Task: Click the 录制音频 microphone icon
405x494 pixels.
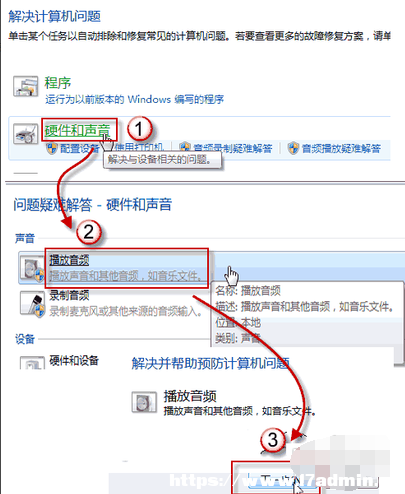Action: [x=32, y=304]
